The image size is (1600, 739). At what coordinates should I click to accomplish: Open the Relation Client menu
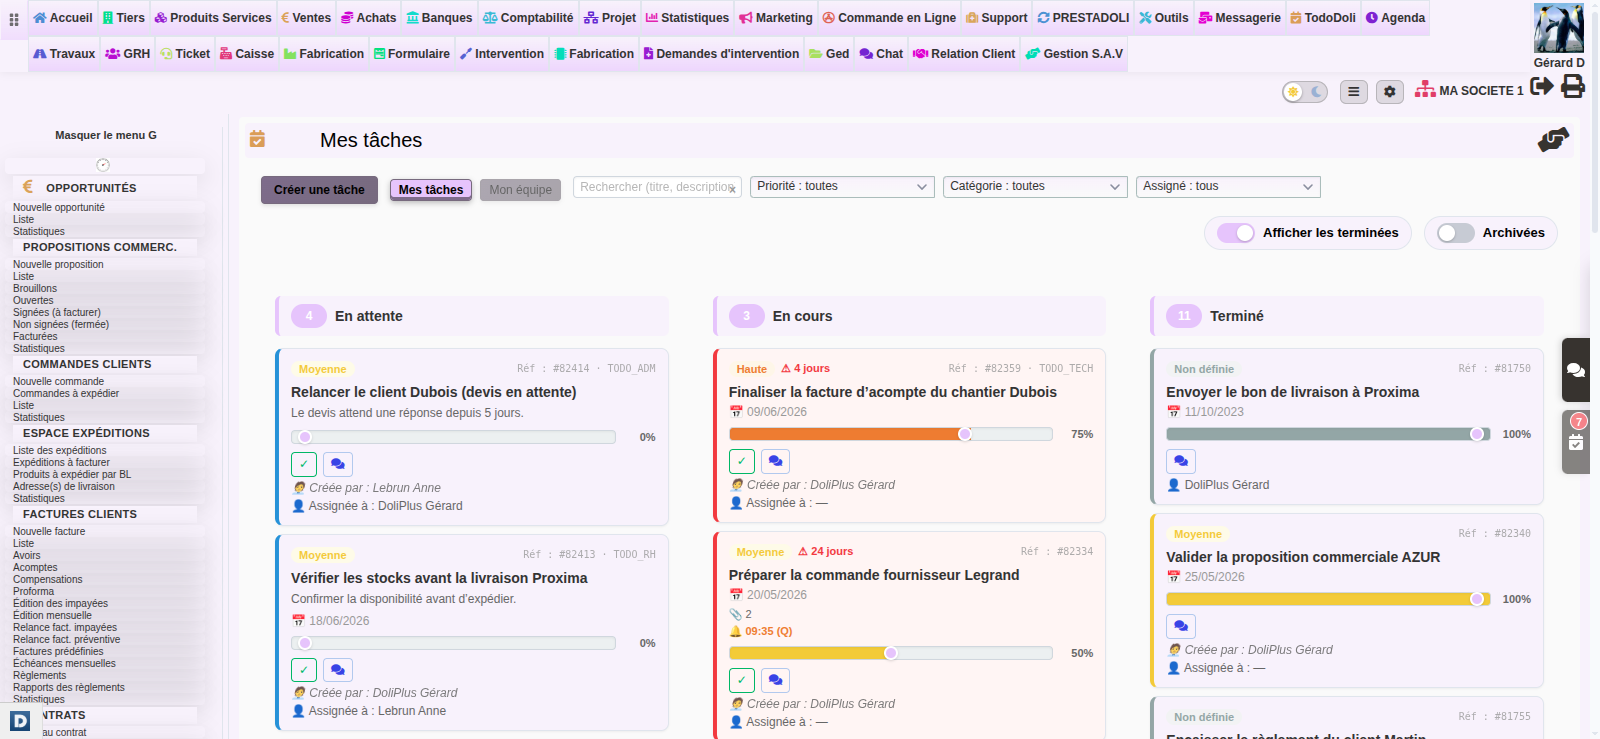point(964,54)
